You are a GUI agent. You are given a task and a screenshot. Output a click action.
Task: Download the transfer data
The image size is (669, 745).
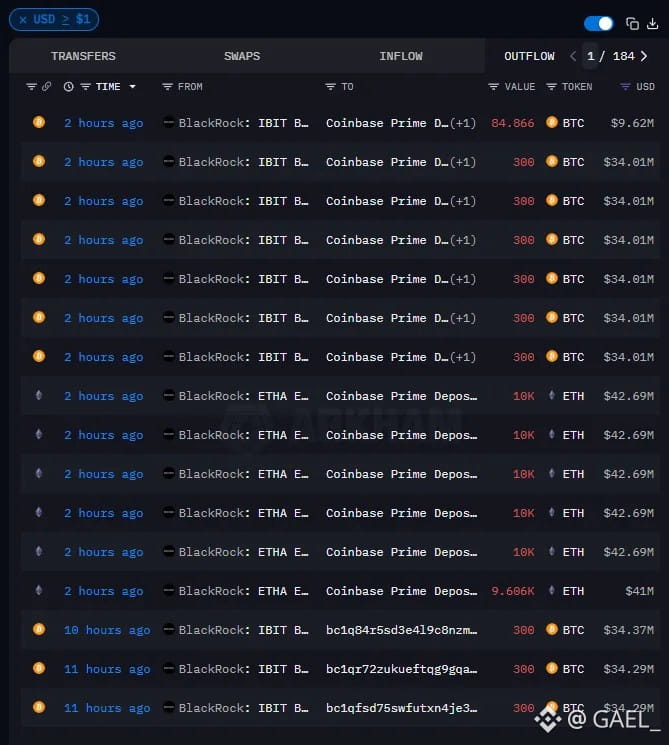point(653,23)
